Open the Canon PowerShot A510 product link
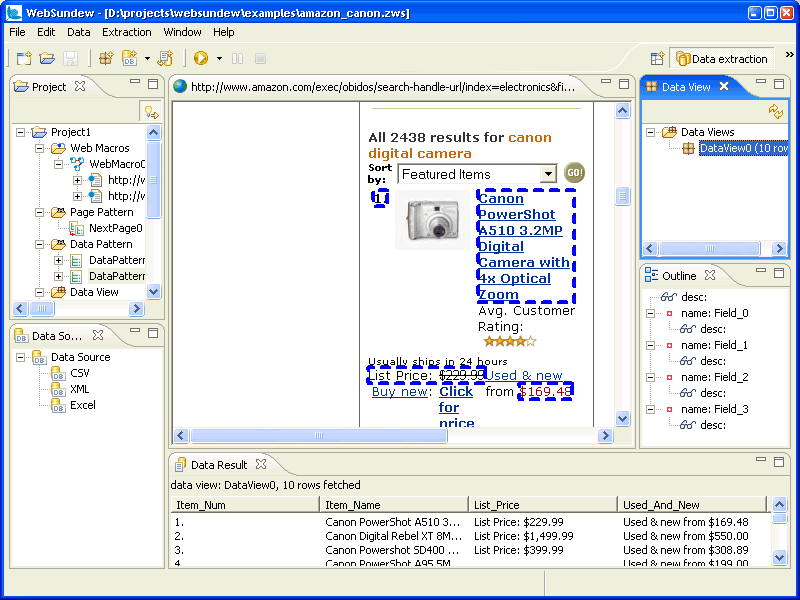This screenshot has height=600, width=800. click(525, 246)
